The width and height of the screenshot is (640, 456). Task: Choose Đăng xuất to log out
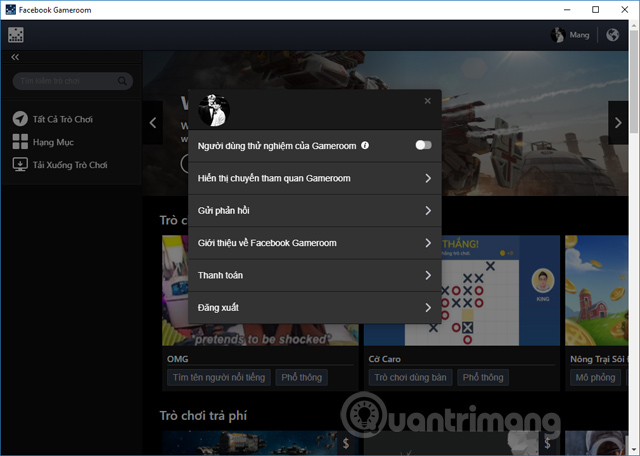tap(315, 307)
